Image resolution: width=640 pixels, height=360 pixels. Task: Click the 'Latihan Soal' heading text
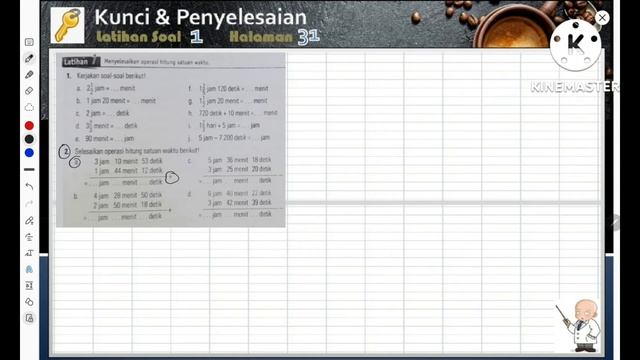(x=139, y=37)
